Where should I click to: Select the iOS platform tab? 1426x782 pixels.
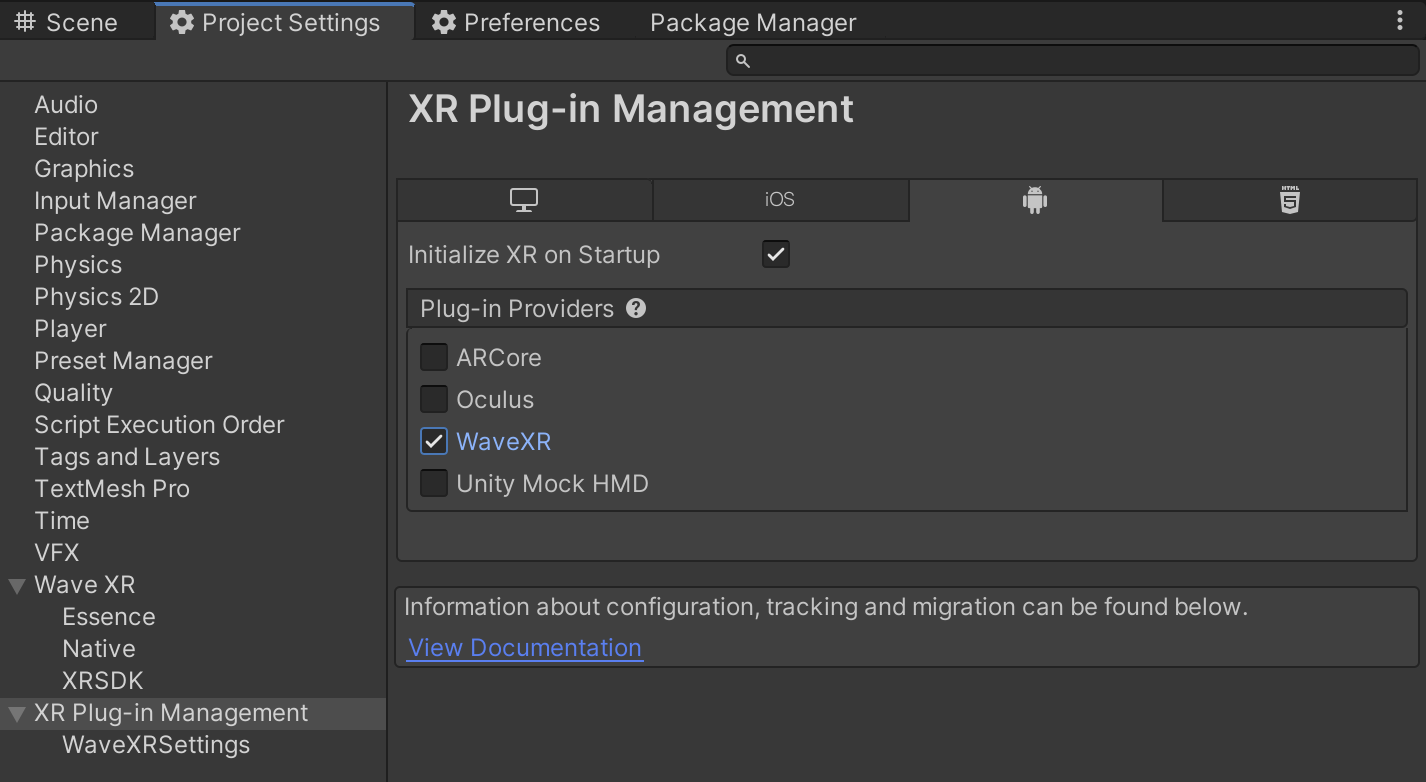(x=780, y=200)
